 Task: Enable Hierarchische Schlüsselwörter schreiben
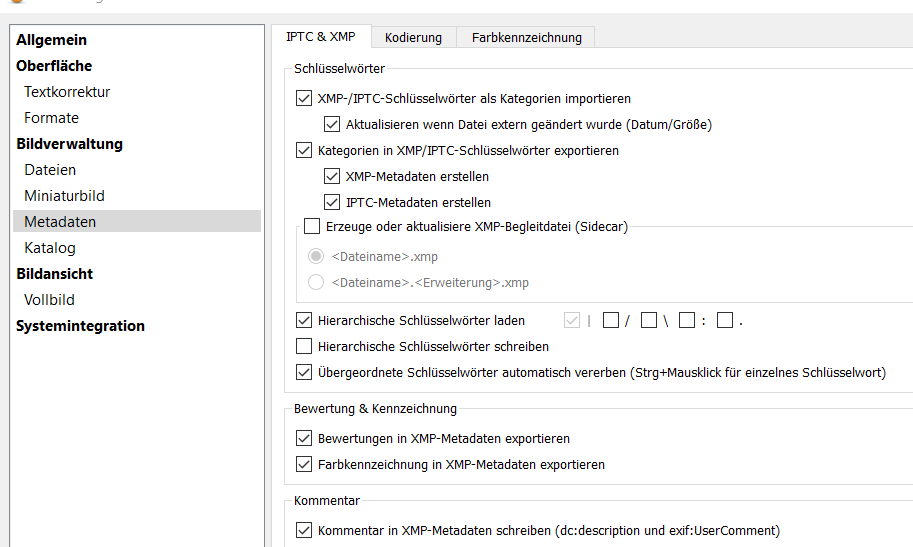click(305, 347)
